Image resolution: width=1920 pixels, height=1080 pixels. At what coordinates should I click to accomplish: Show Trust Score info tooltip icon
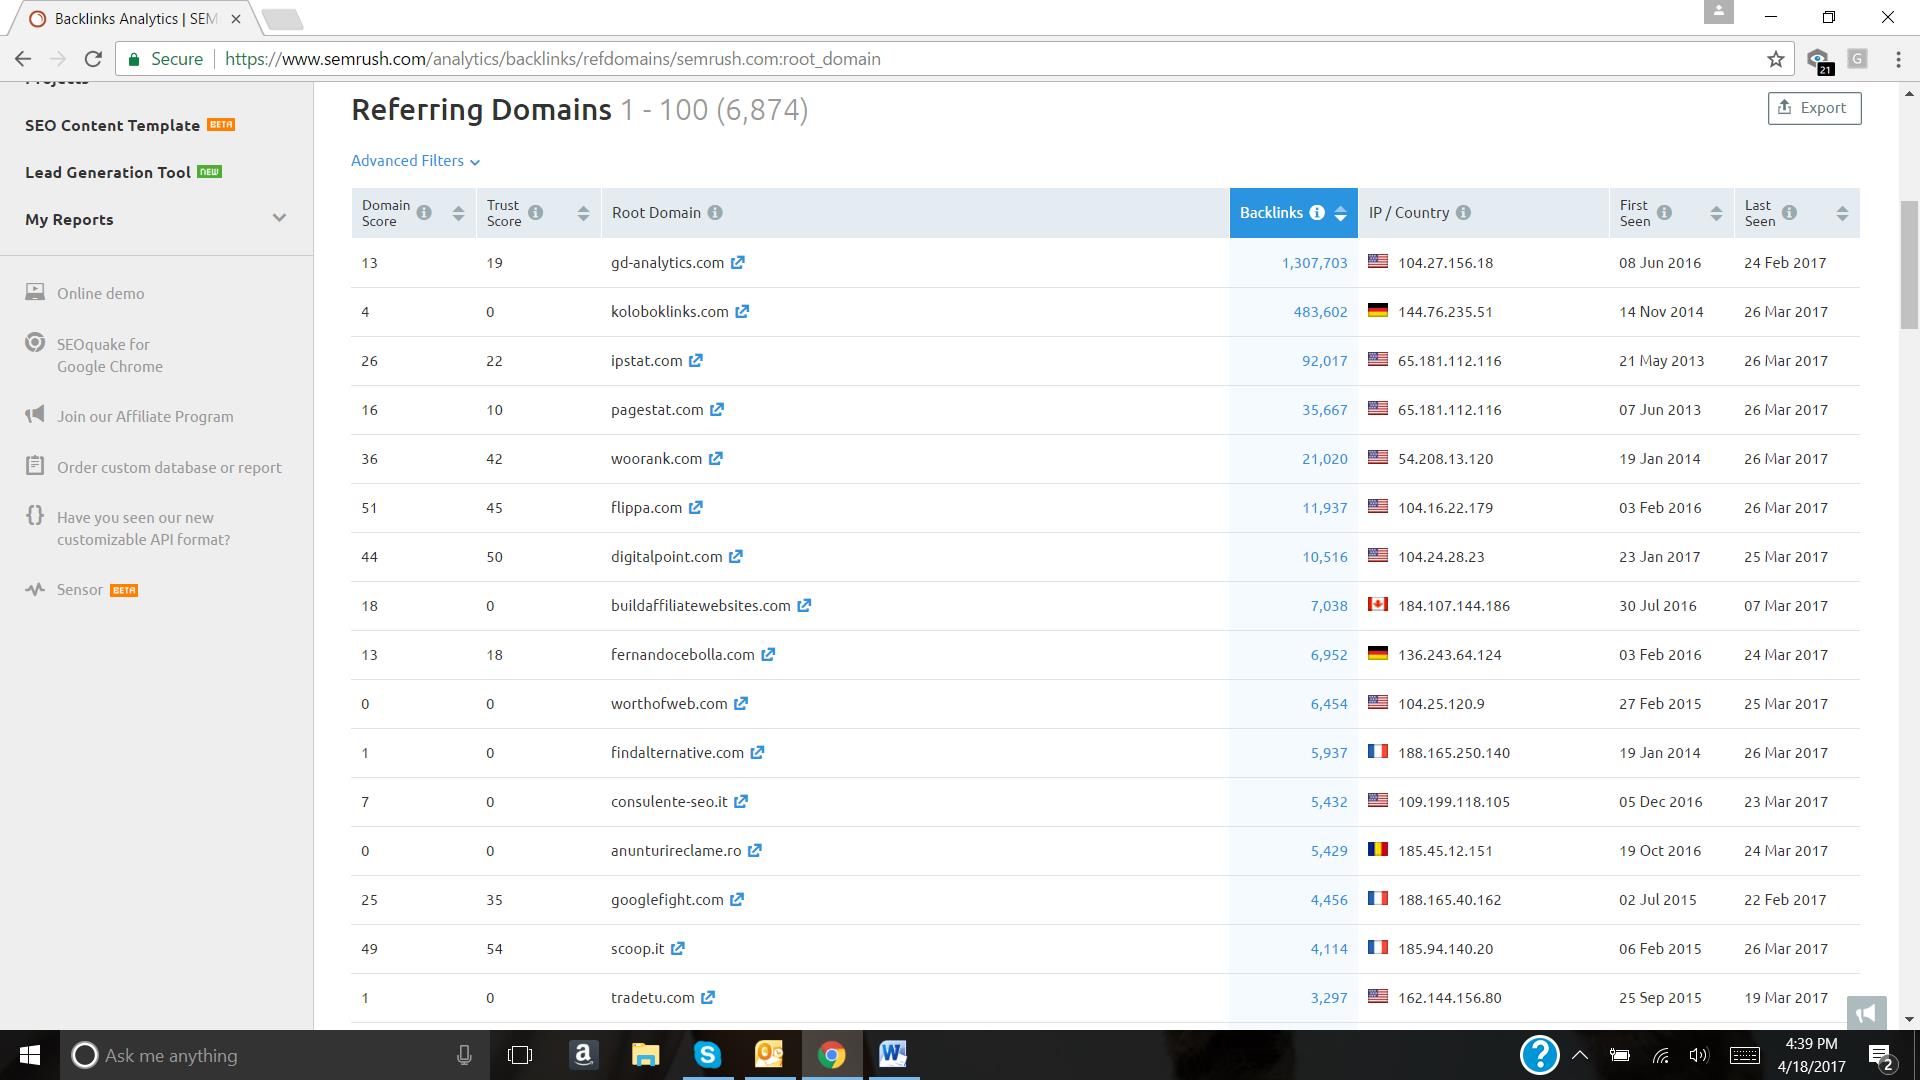pos(536,212)
